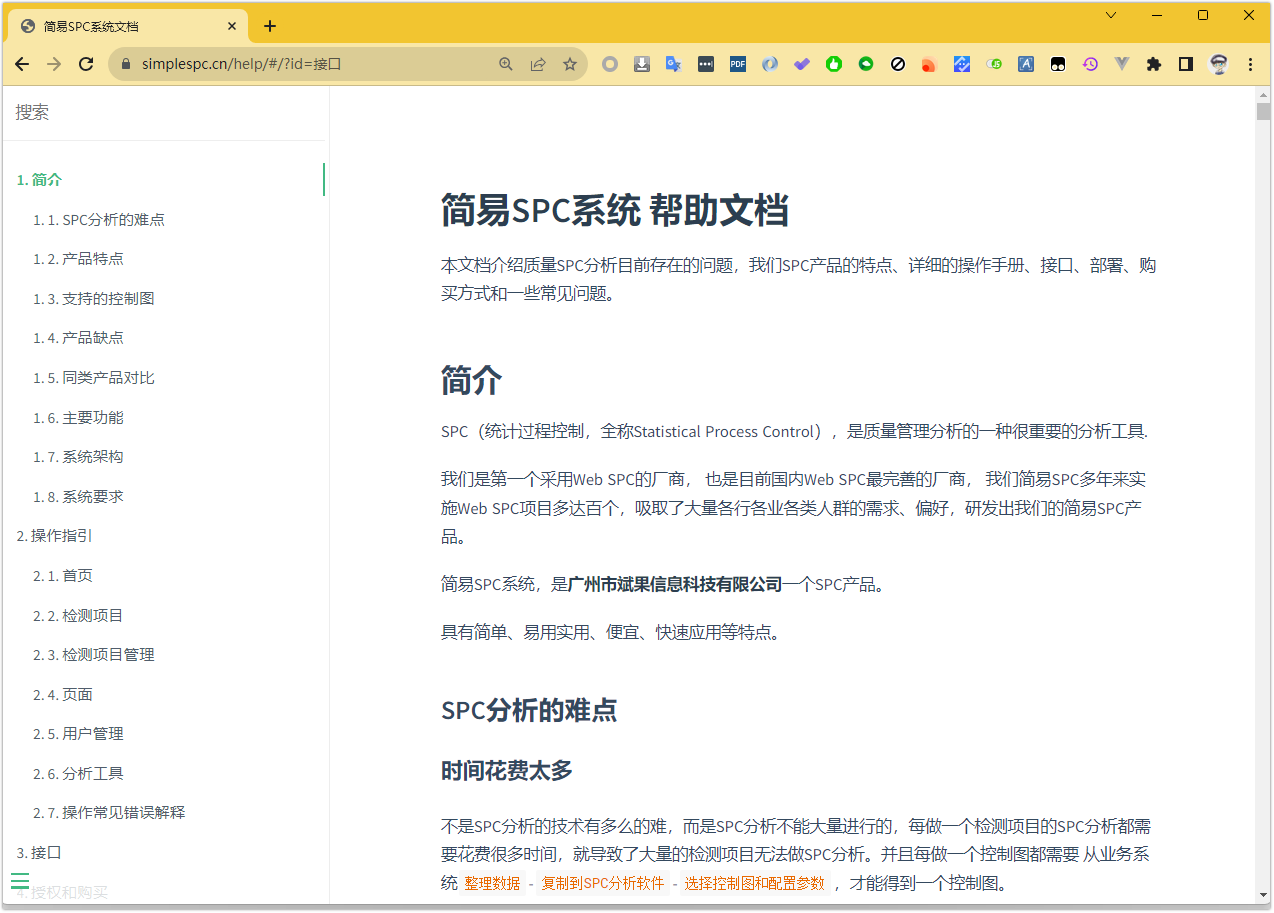Toggle sidebar with green hamburger icon
Screen dimensions: 1274x913
20,881
